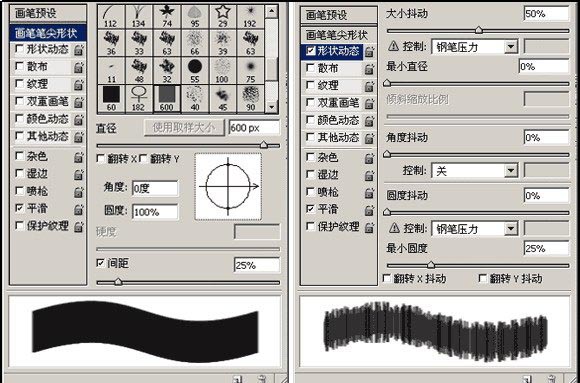This screenshot has width=580, height=383.
Task: Select the gray square brush 600
Action: click(x=167, y=98)
